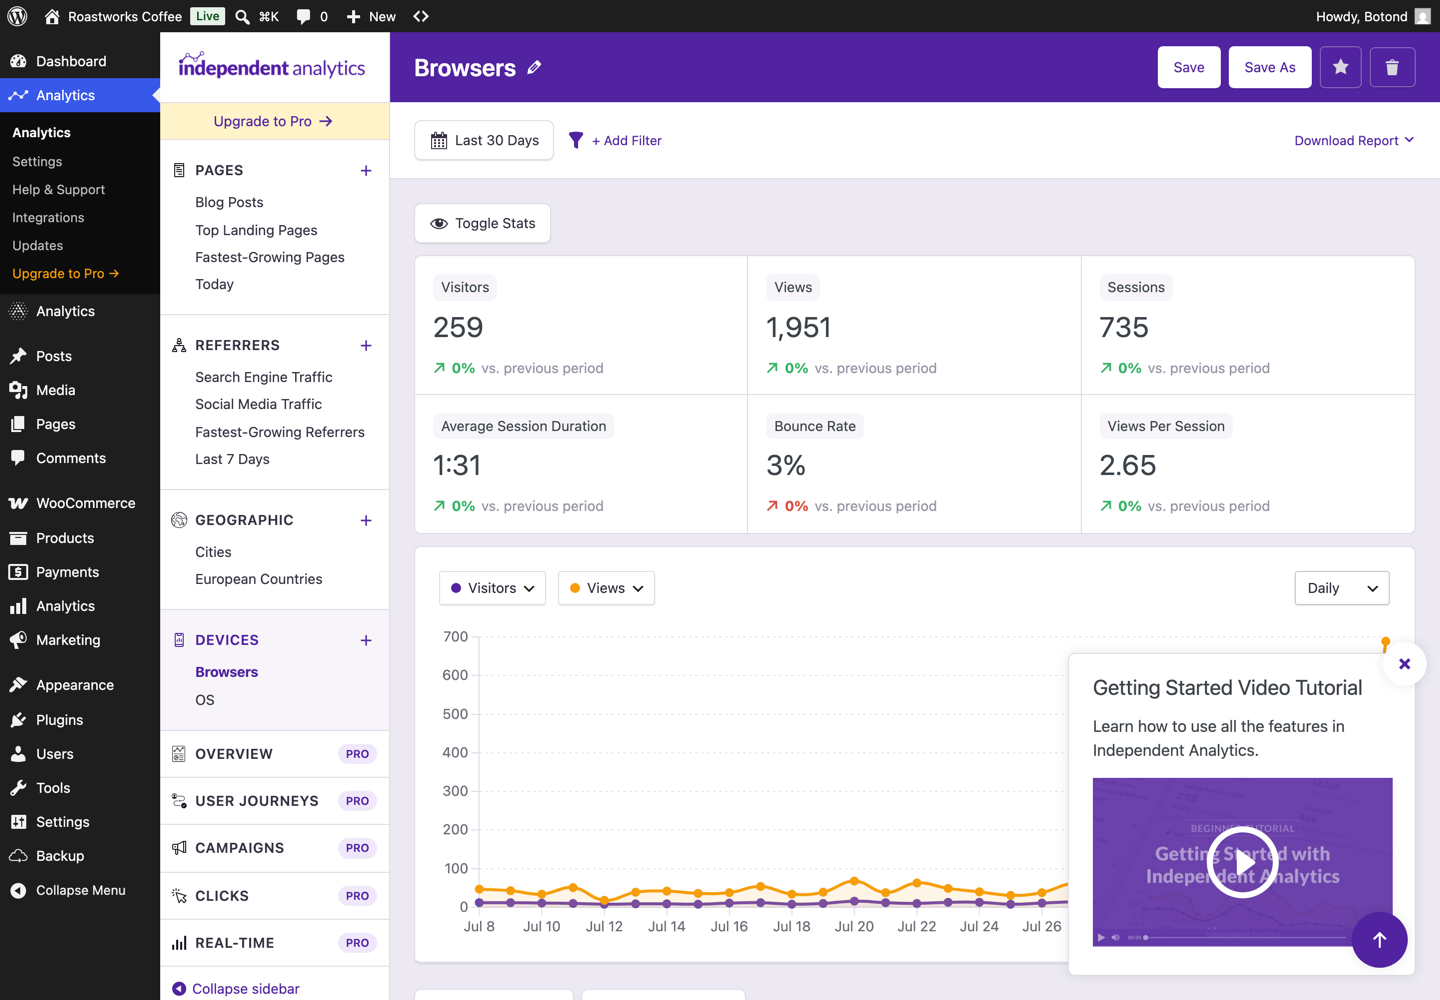Click the code brackets icon in admin bar
This screenshot has height=1000, width=1440.
coord(421,16)
